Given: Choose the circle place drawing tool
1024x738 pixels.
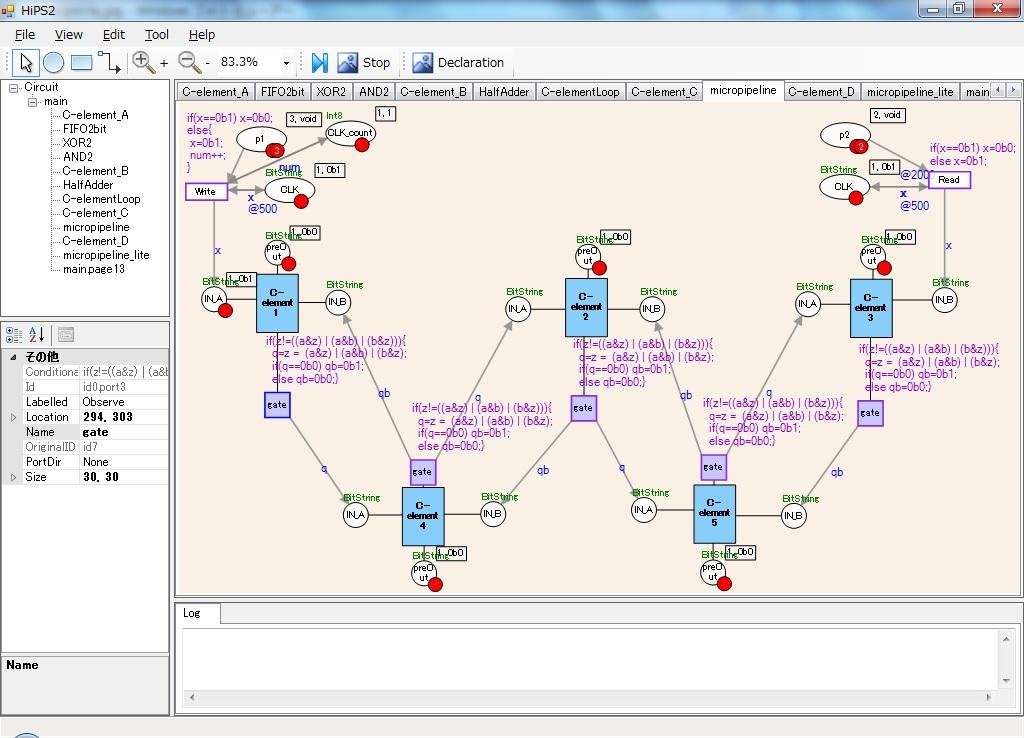Looking at the screenshot, I should [54, 63].
